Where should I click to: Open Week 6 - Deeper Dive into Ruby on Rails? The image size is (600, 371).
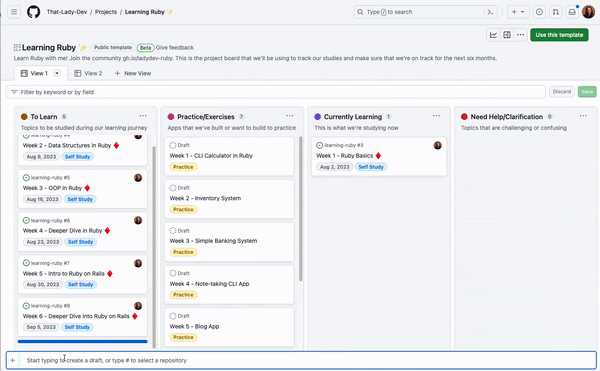[76, 316]
